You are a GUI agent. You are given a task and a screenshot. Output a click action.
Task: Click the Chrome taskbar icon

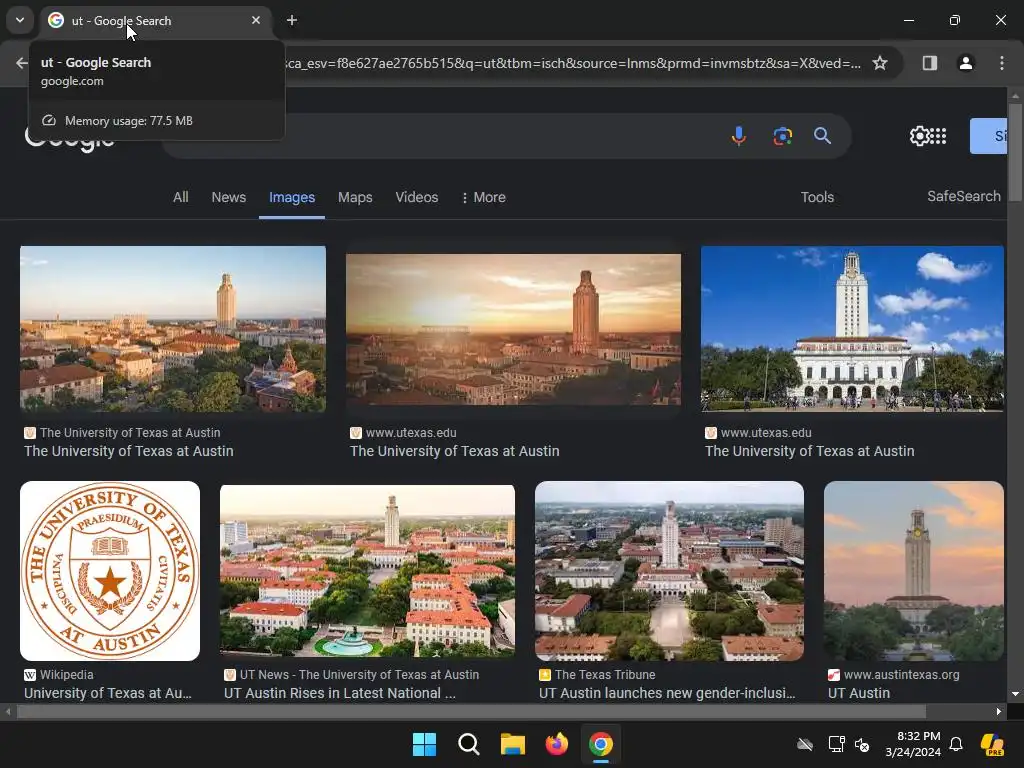click(601, 744)
